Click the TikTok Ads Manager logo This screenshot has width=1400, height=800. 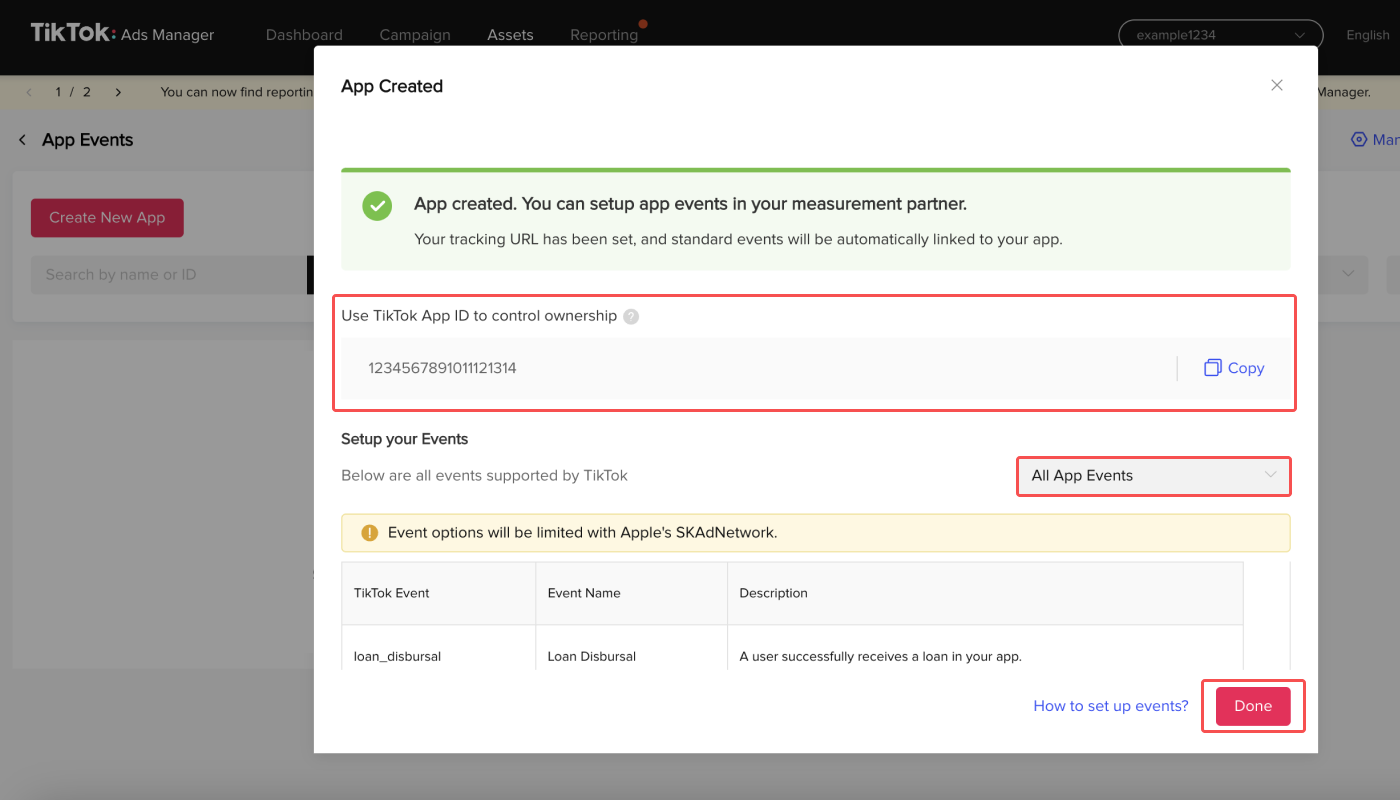click(x=122, y=34)
